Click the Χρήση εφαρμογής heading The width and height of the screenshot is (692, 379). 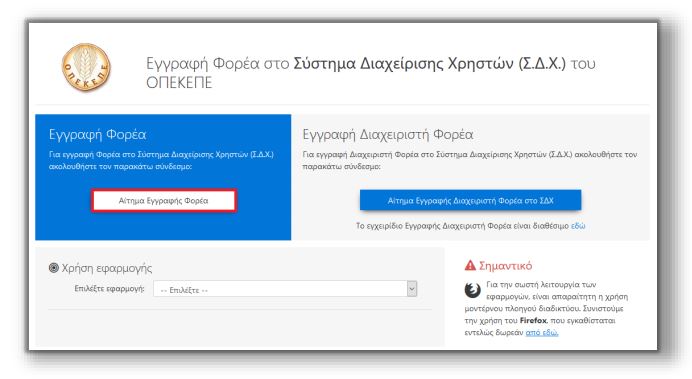coord(107,268)
